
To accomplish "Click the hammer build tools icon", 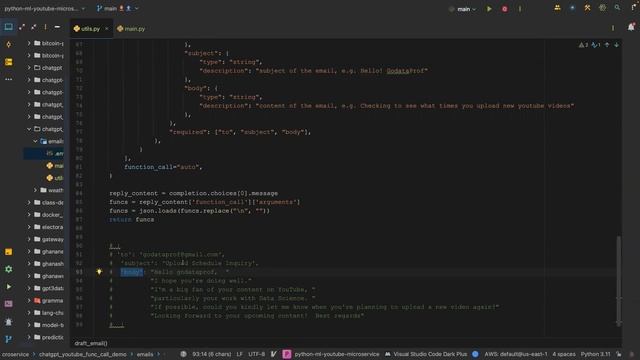I will [x=587, y=8].
